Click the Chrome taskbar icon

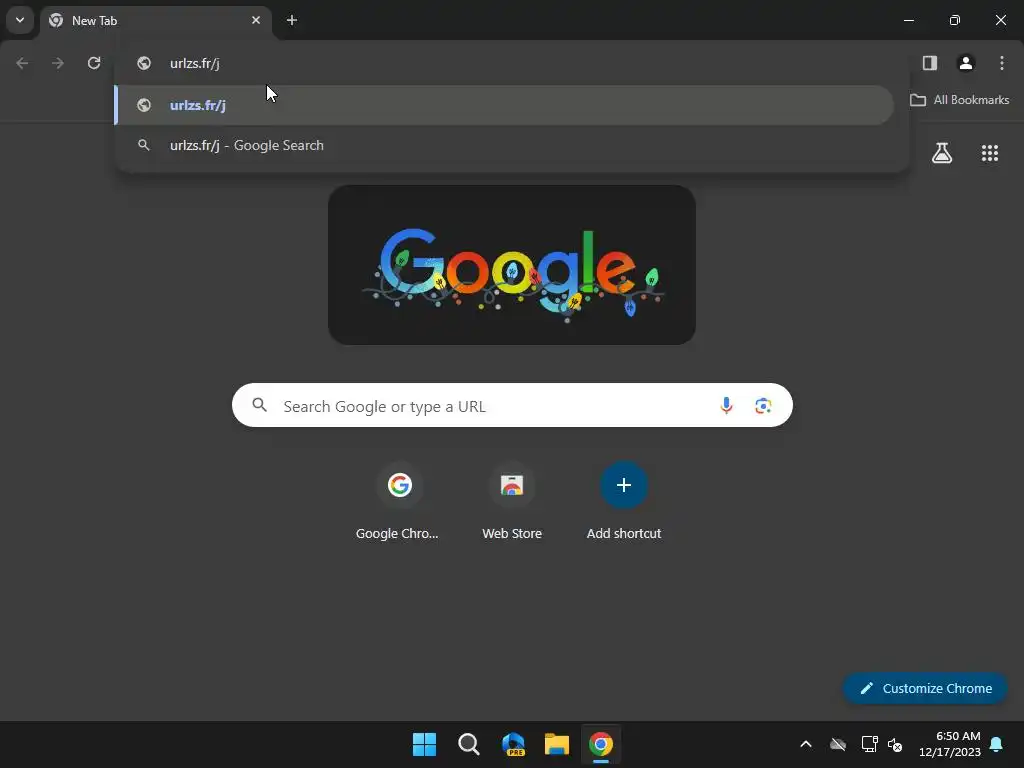click(x=601, y=744)
